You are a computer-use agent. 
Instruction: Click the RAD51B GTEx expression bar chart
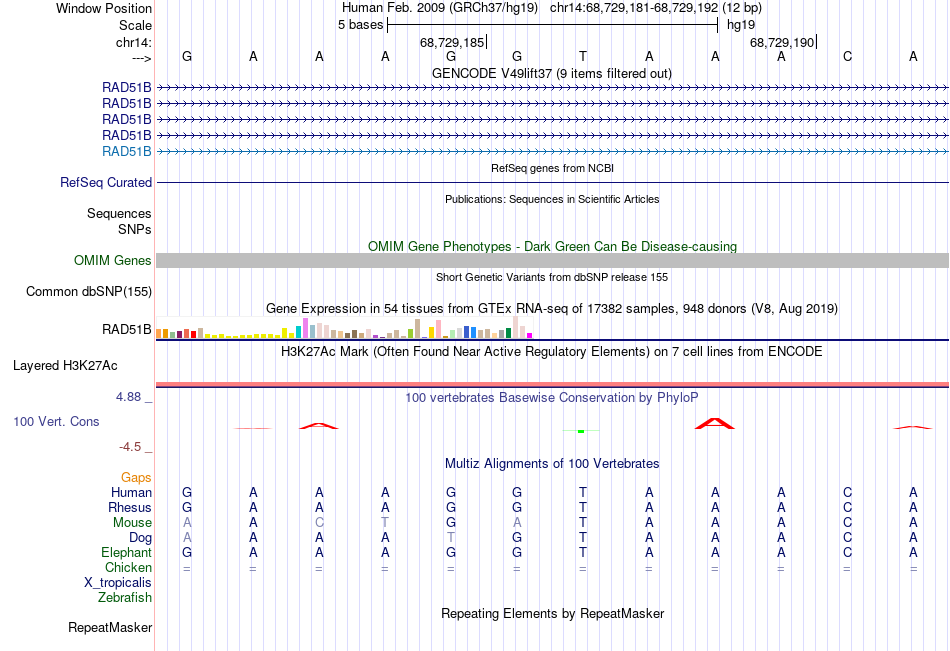tap(344, 328)
